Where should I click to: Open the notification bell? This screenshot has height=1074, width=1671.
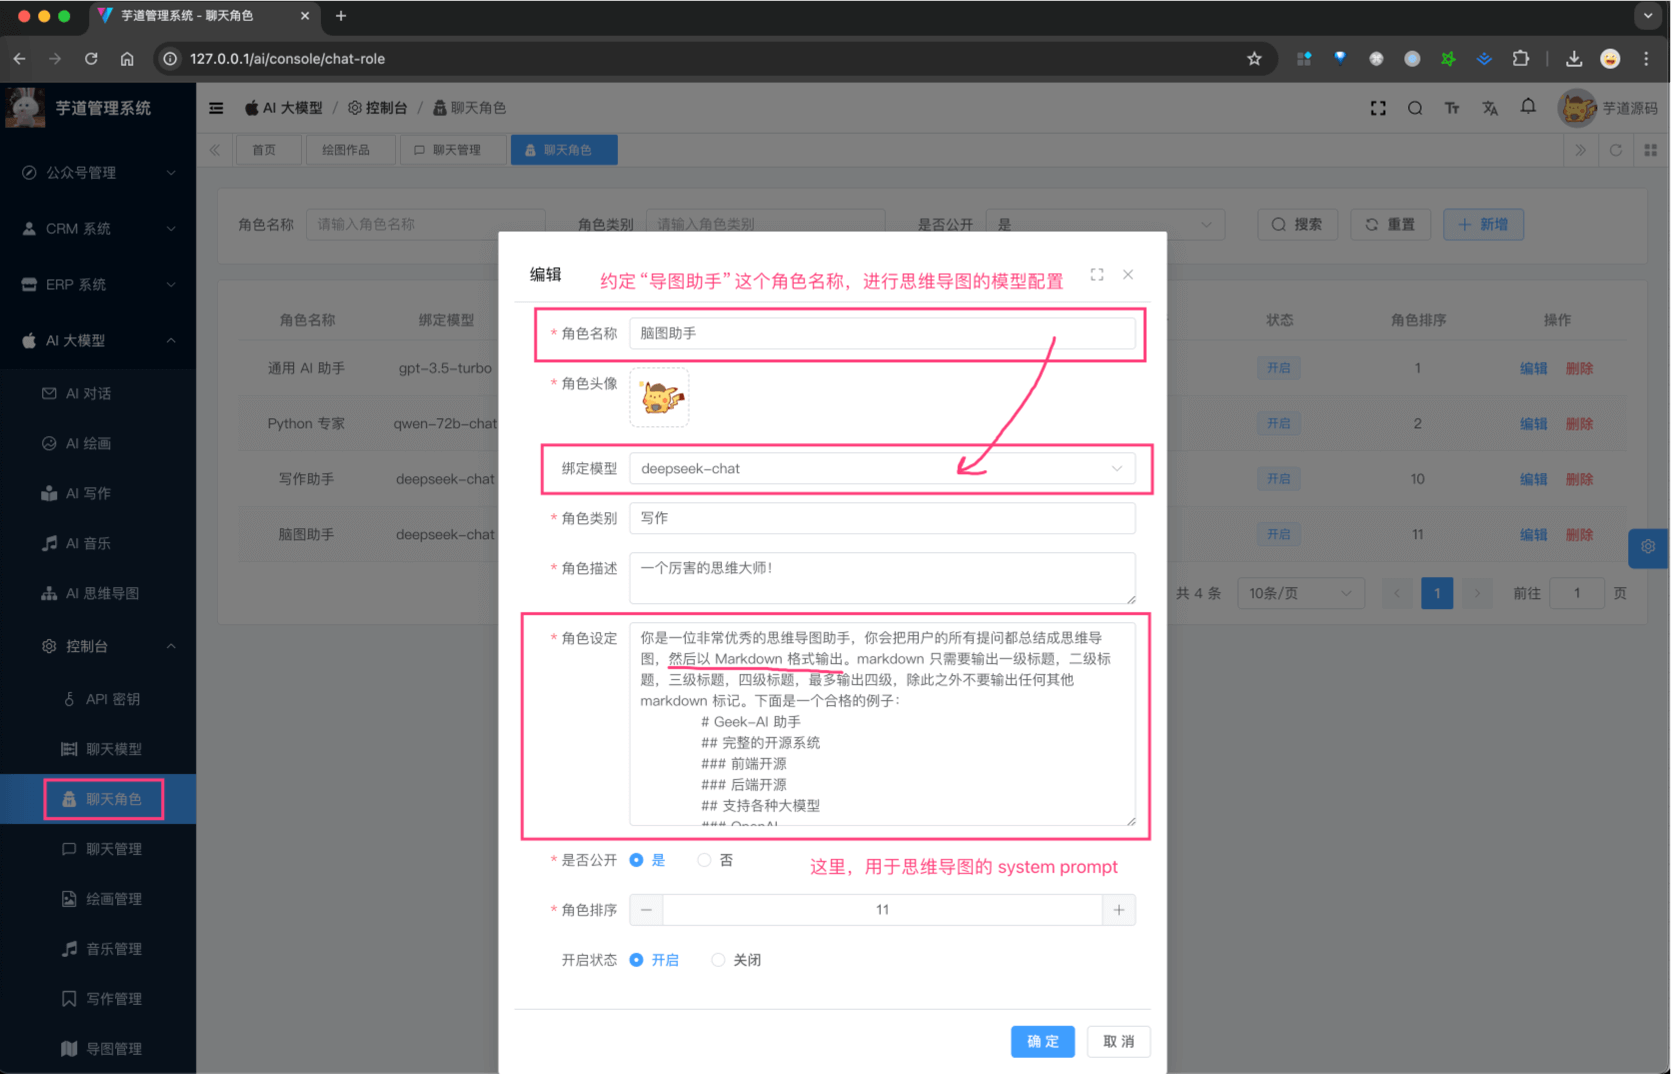[x=1527, y=107]
